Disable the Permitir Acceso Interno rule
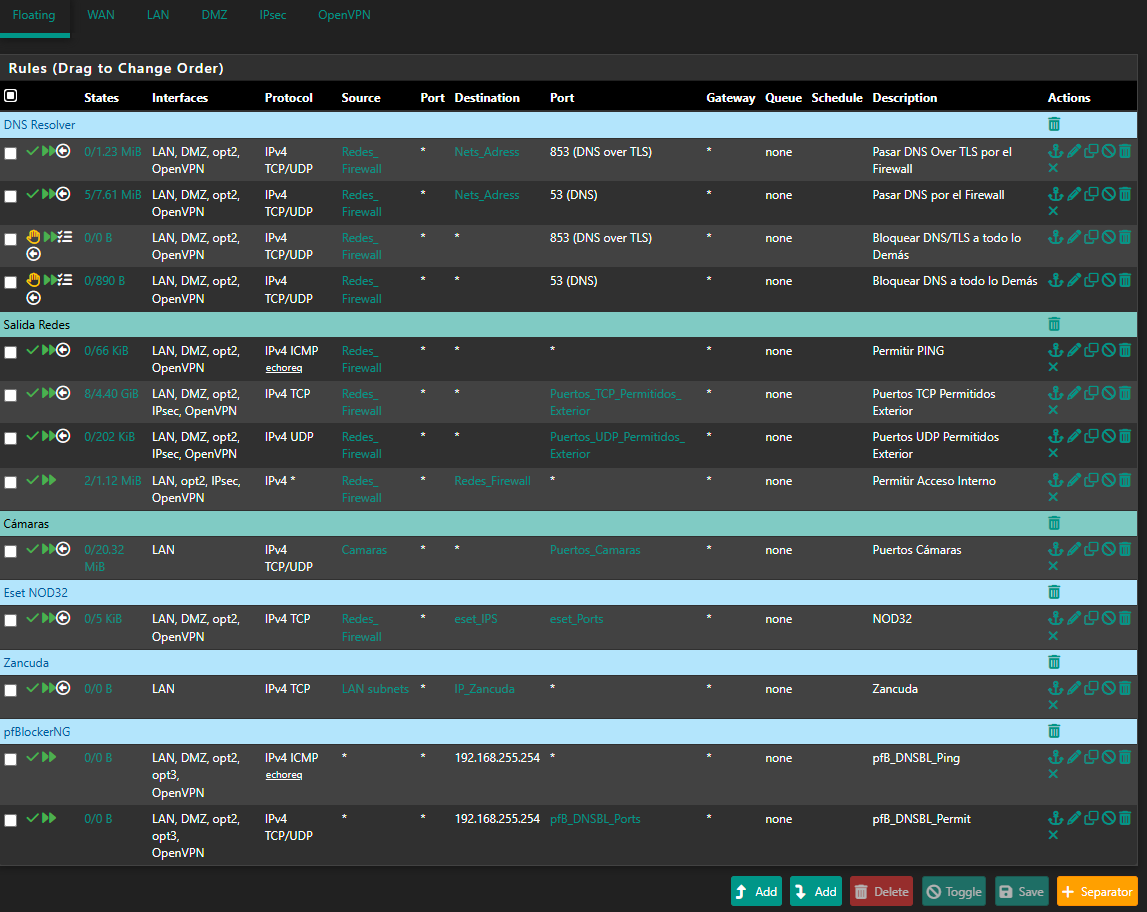1147x912 pixels. [1108, 481]
